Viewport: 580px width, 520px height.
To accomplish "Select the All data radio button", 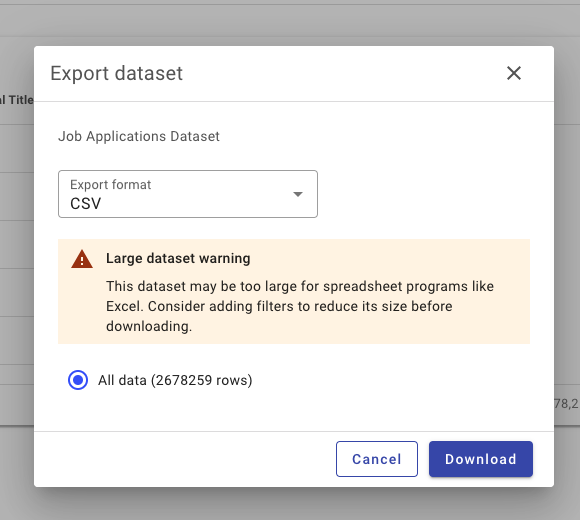I will (x=78, y=380).
